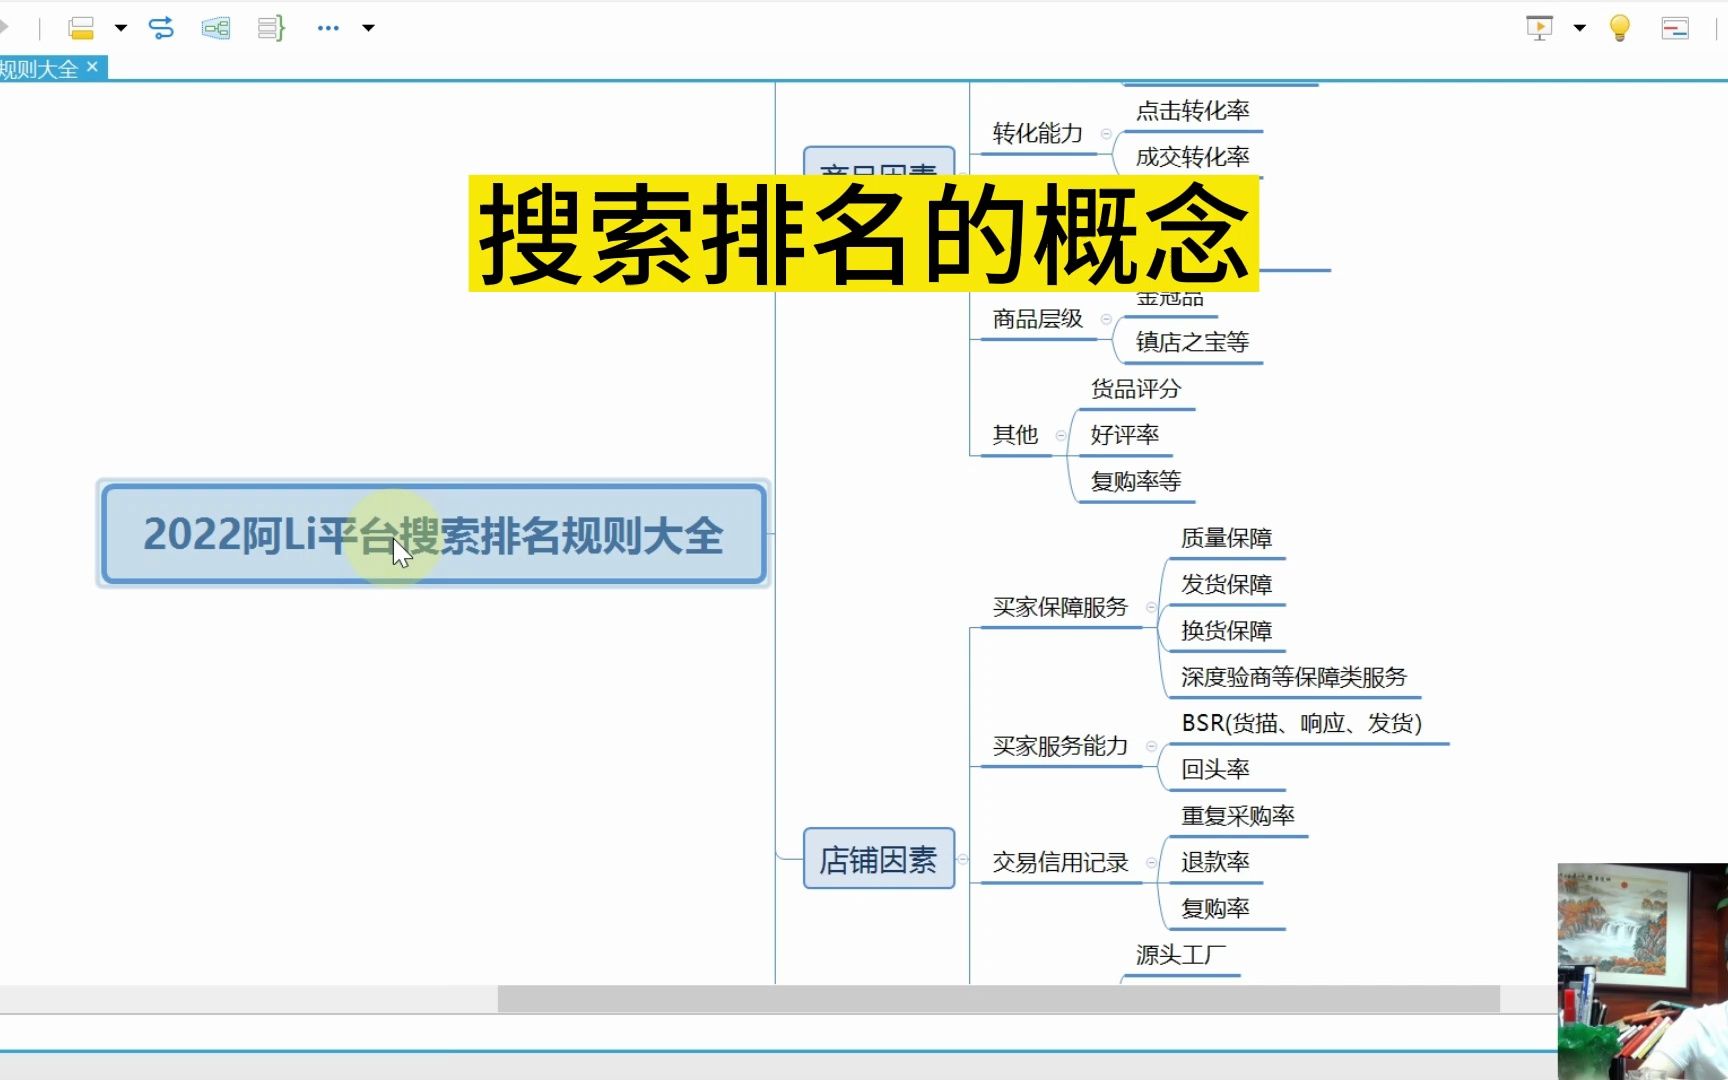Image resolution: width=1728 pixels, height=1080 pixels.
Task: Collapse the 商品层级 branch toggle
Action: point(1106,319)
